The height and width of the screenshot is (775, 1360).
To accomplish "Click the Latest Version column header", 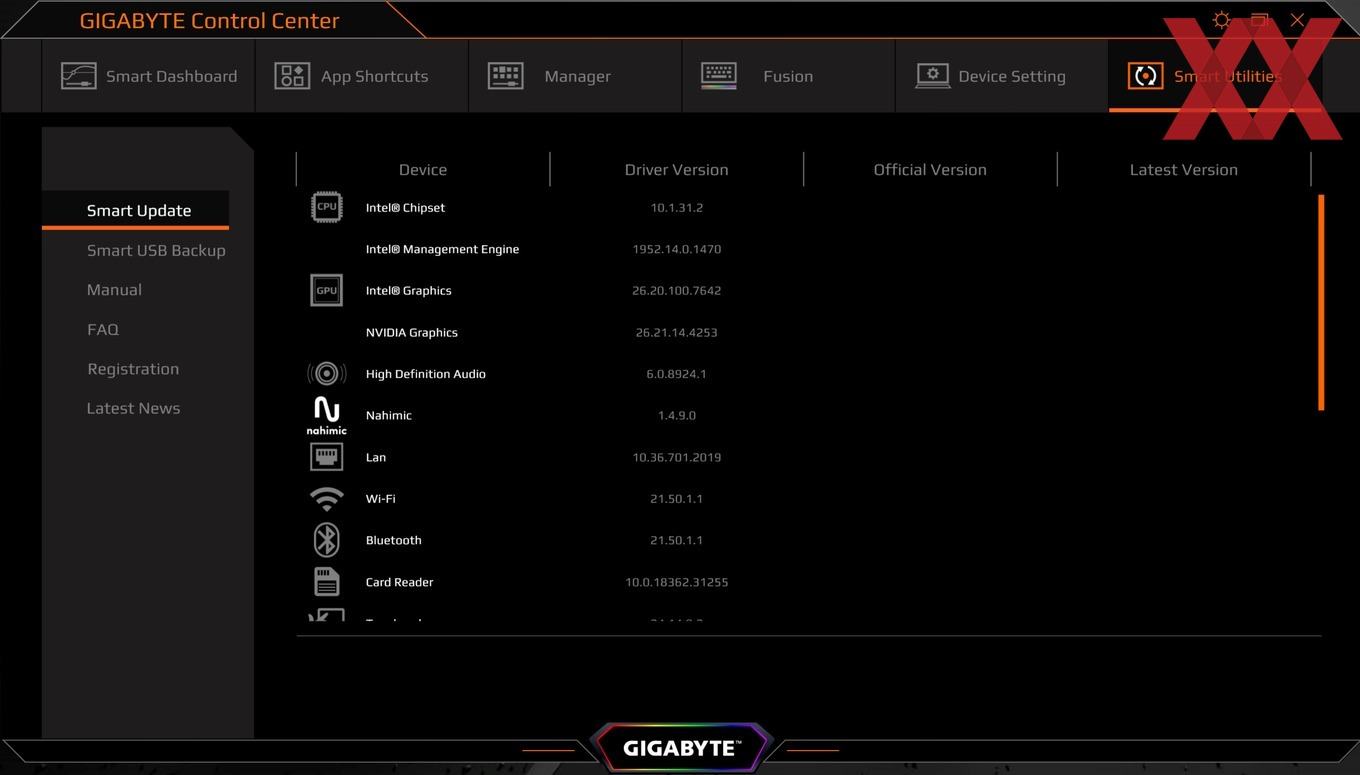I will [x=1184, y=170].
